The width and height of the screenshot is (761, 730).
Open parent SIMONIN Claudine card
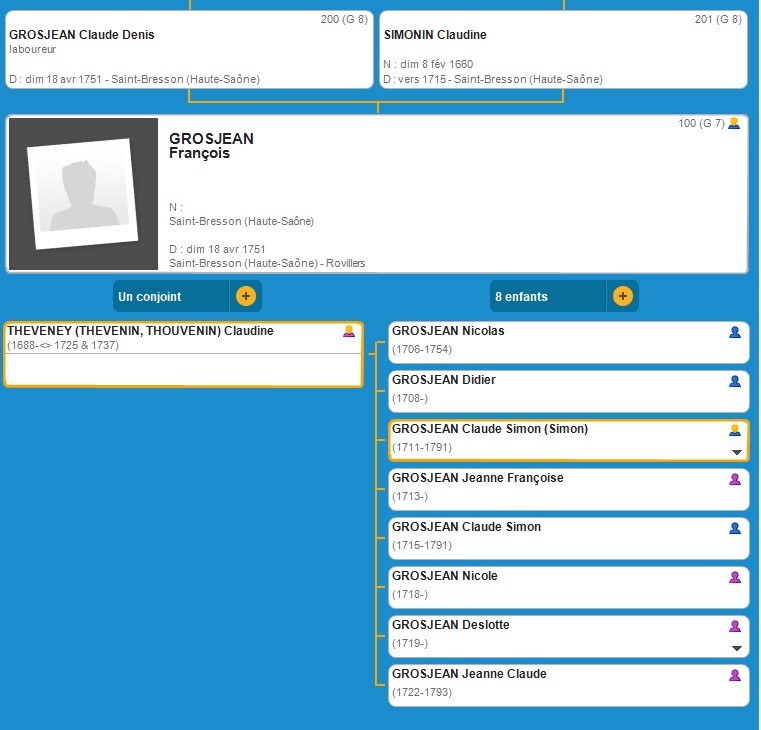(563, 50)
